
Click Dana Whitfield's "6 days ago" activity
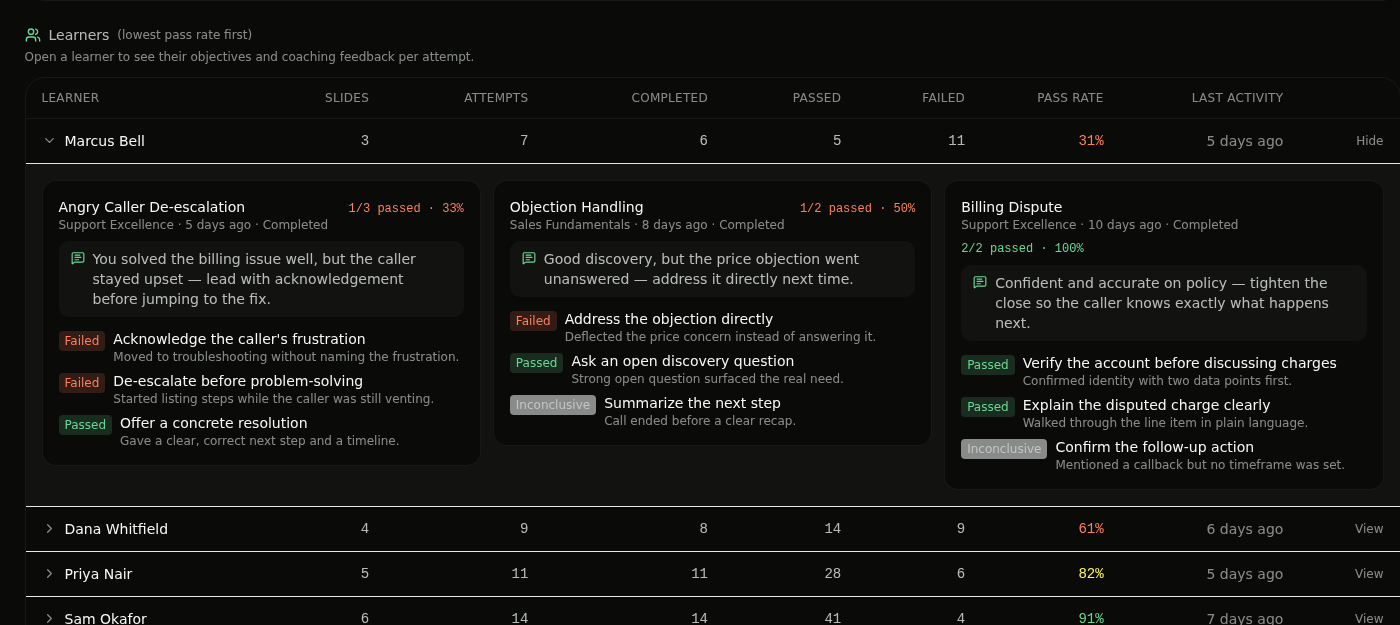point(1245,529)
